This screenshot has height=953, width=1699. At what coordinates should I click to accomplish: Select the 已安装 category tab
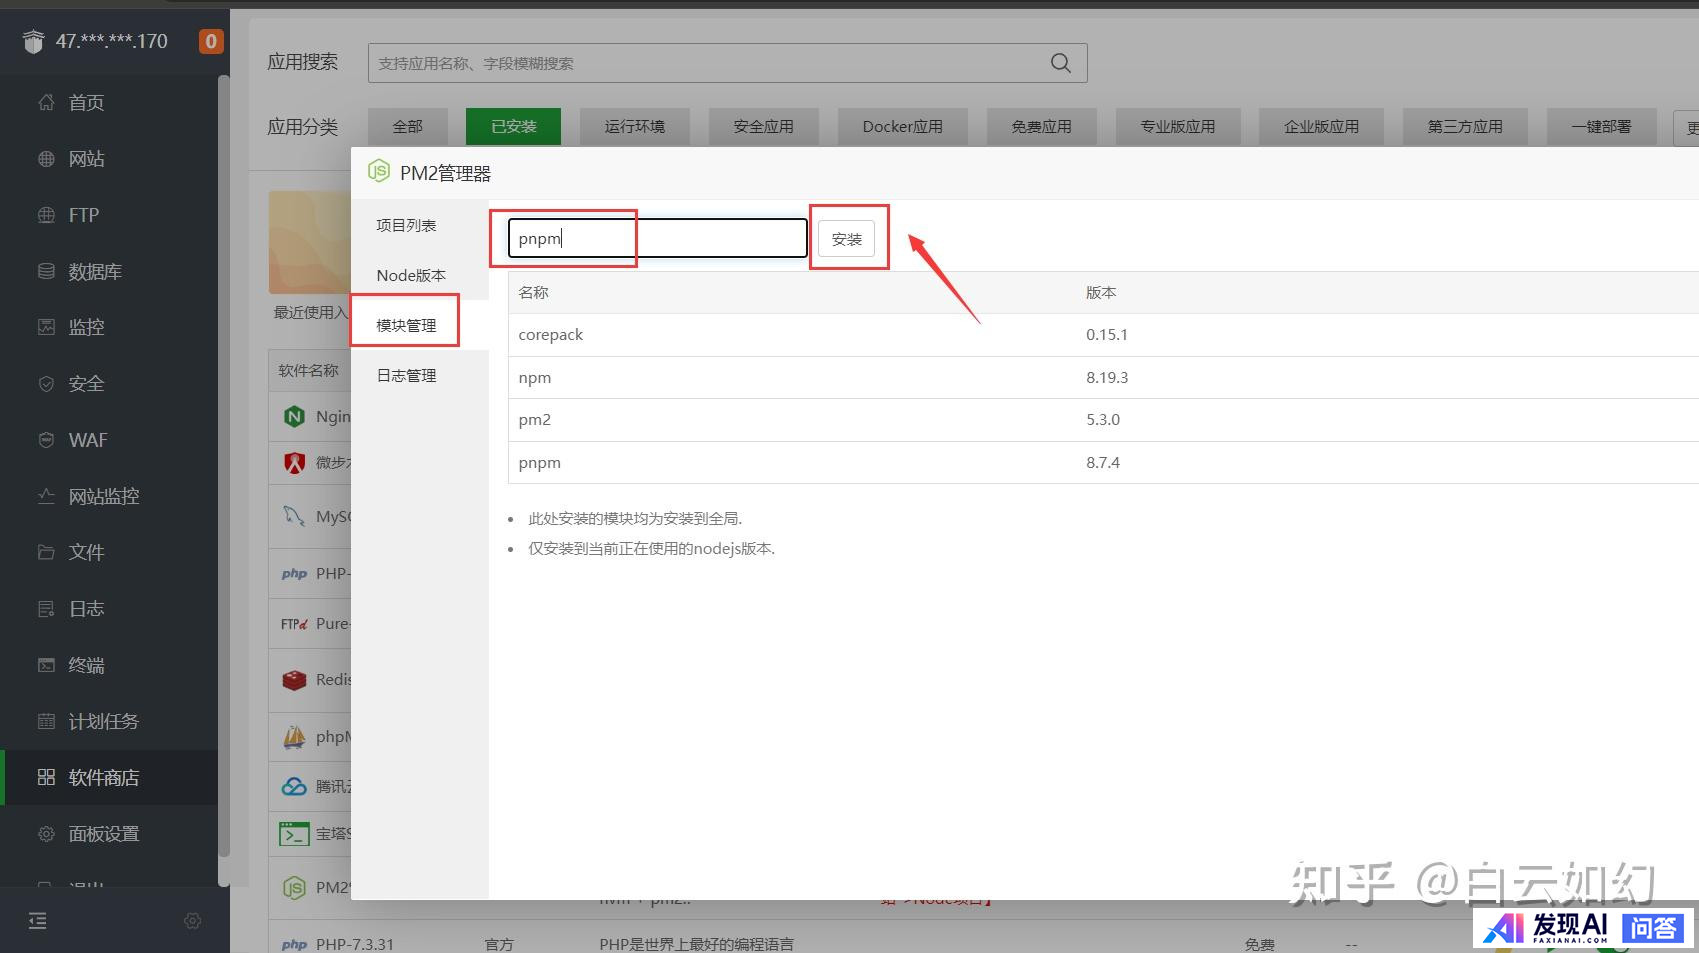click(513, 127)
